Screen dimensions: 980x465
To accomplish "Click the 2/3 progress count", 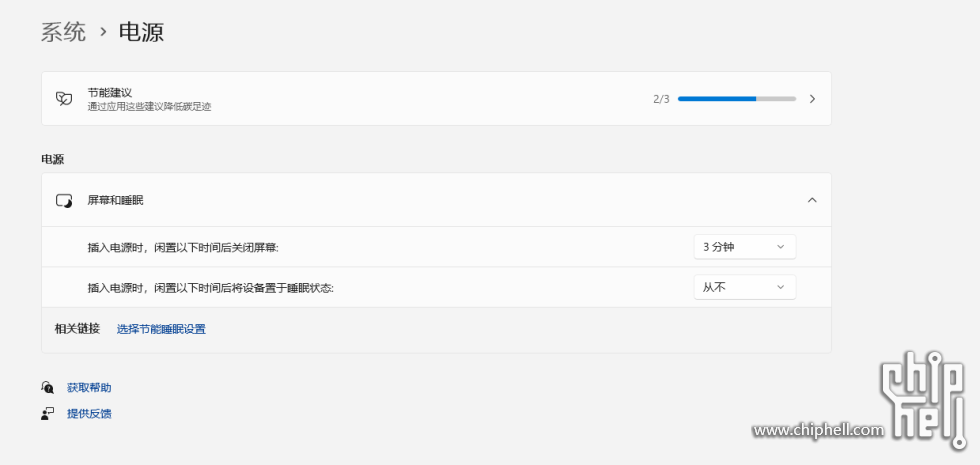I will (x=661, y=99).
